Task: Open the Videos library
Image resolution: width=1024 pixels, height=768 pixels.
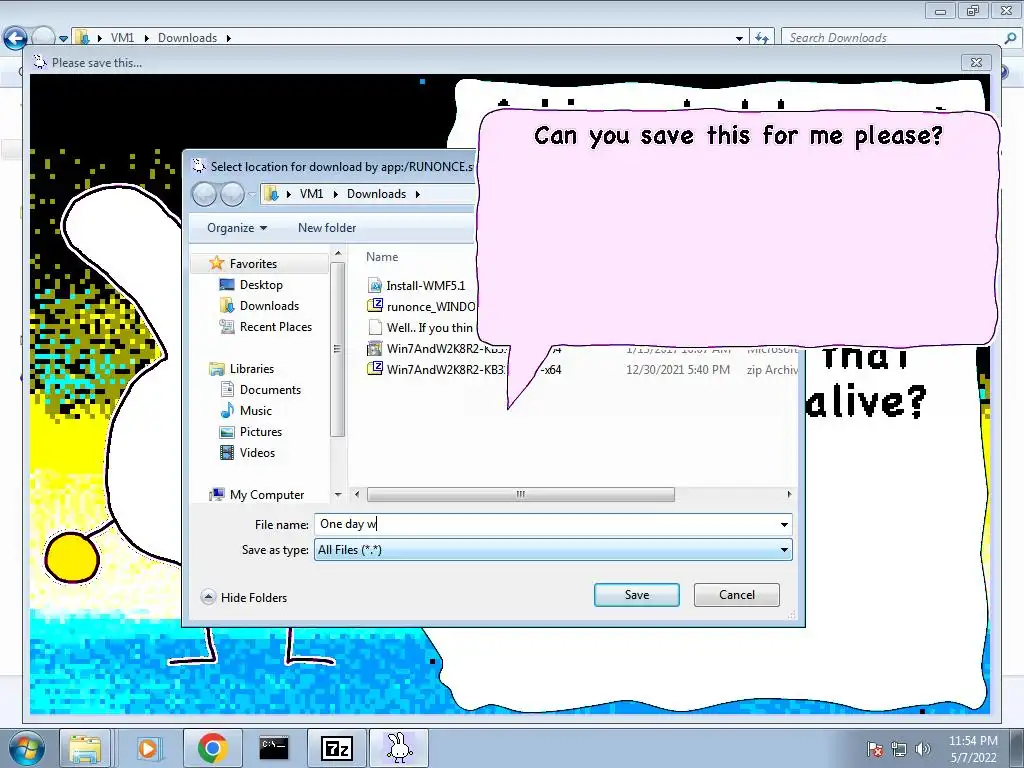Action: tap(257, 453)
